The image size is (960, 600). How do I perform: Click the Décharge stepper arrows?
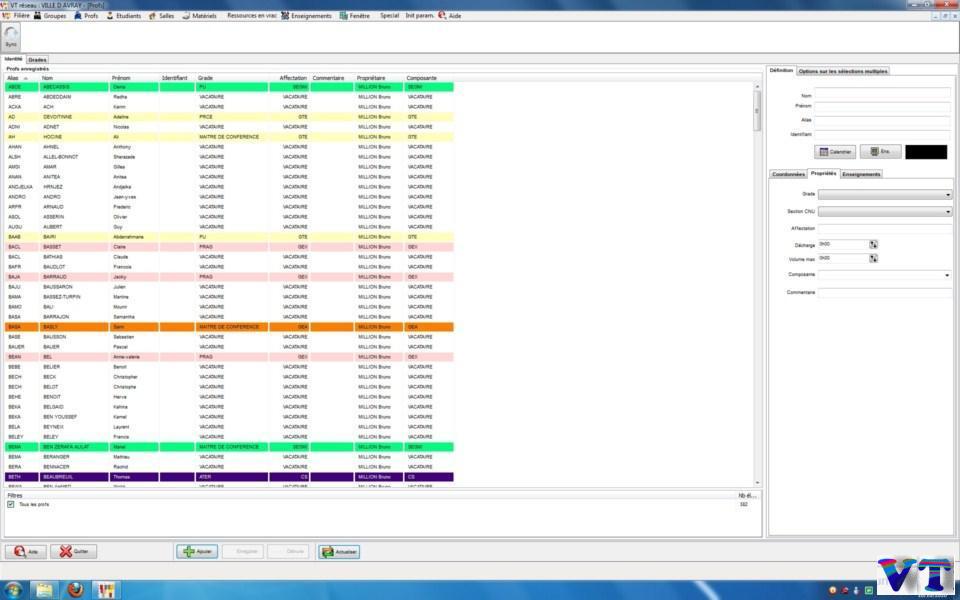tap(873, 244)
